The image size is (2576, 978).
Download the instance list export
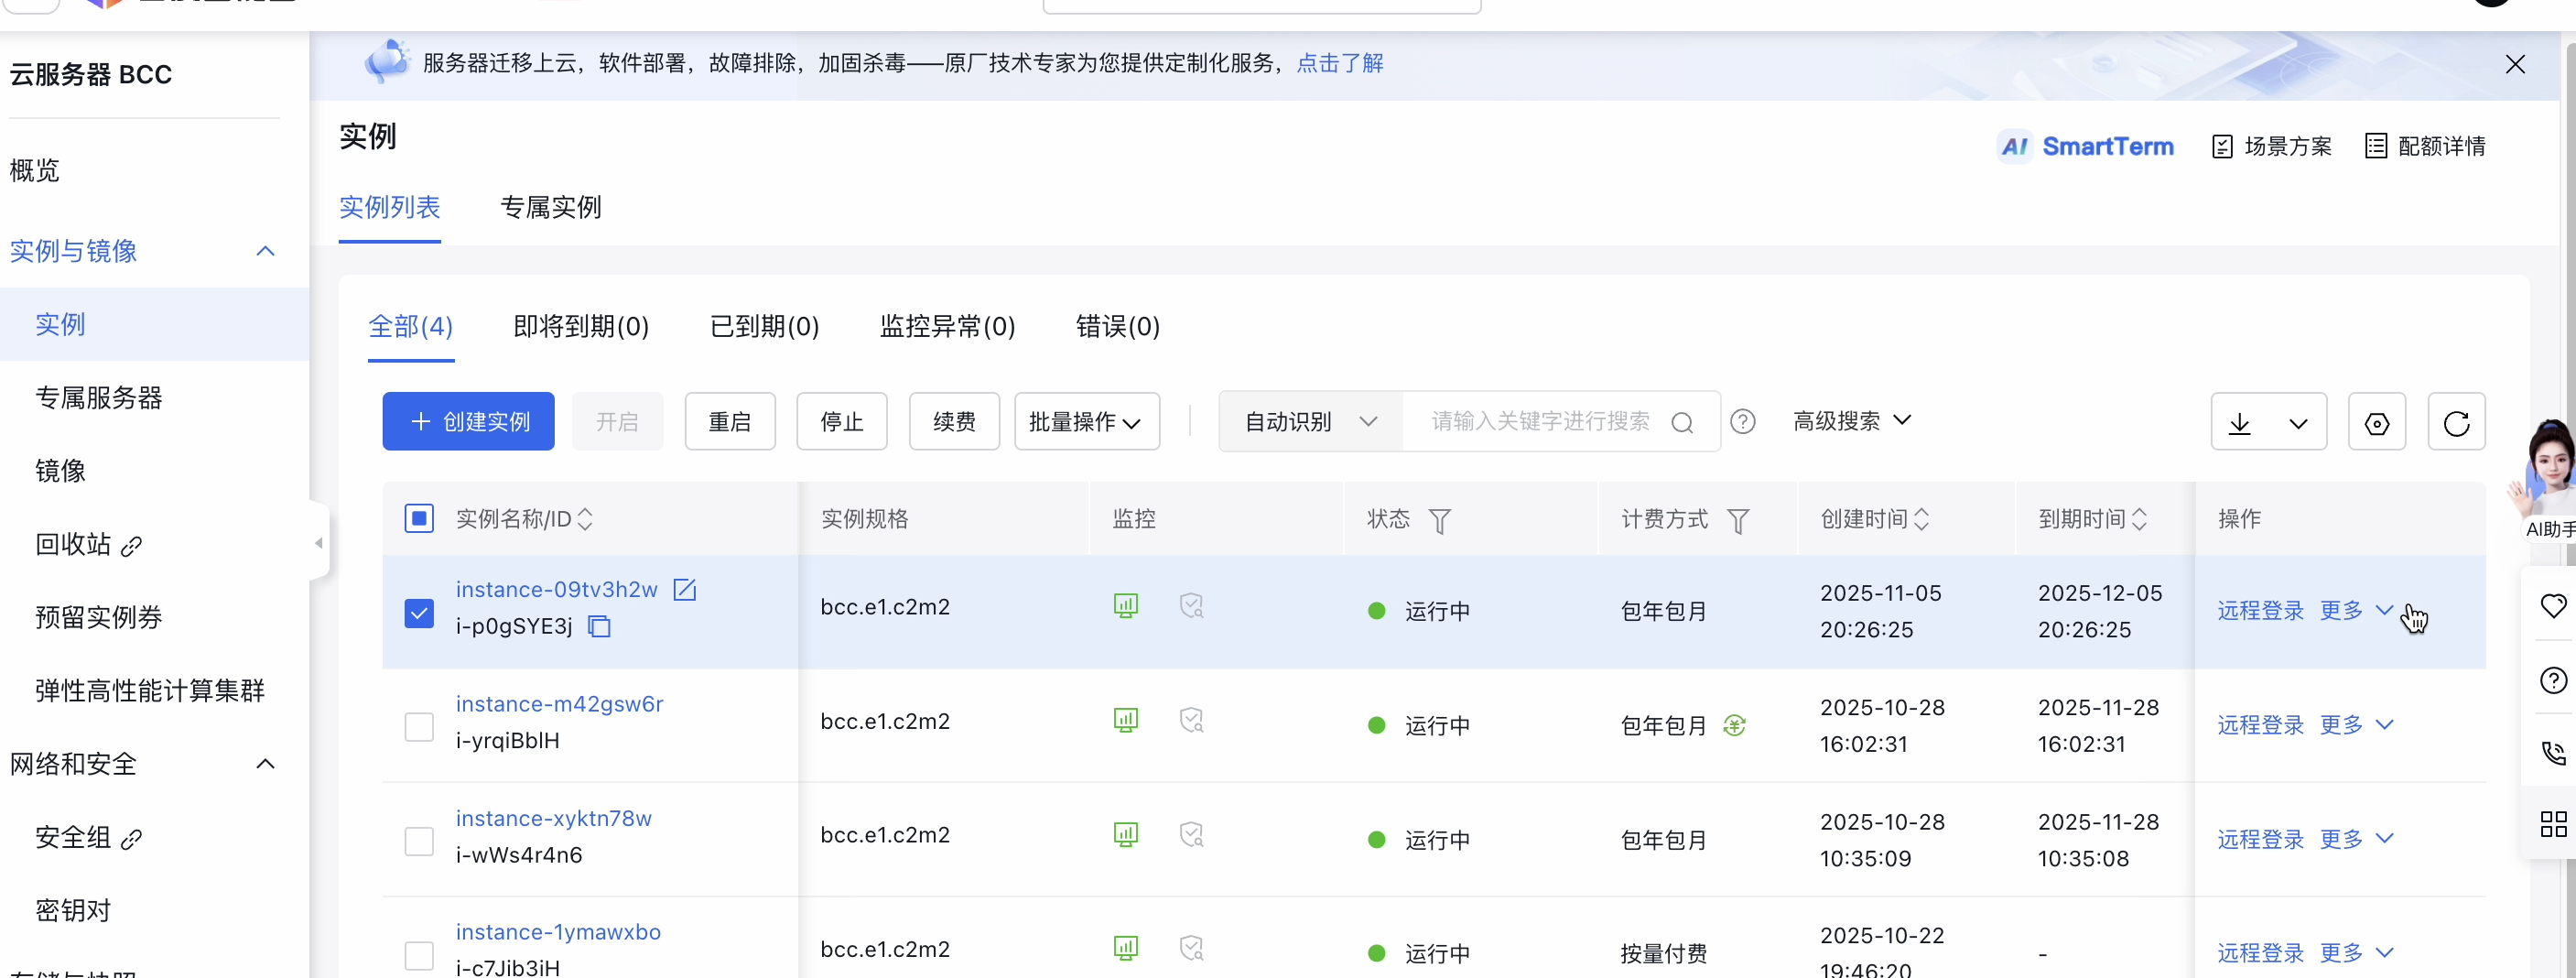2241,421
